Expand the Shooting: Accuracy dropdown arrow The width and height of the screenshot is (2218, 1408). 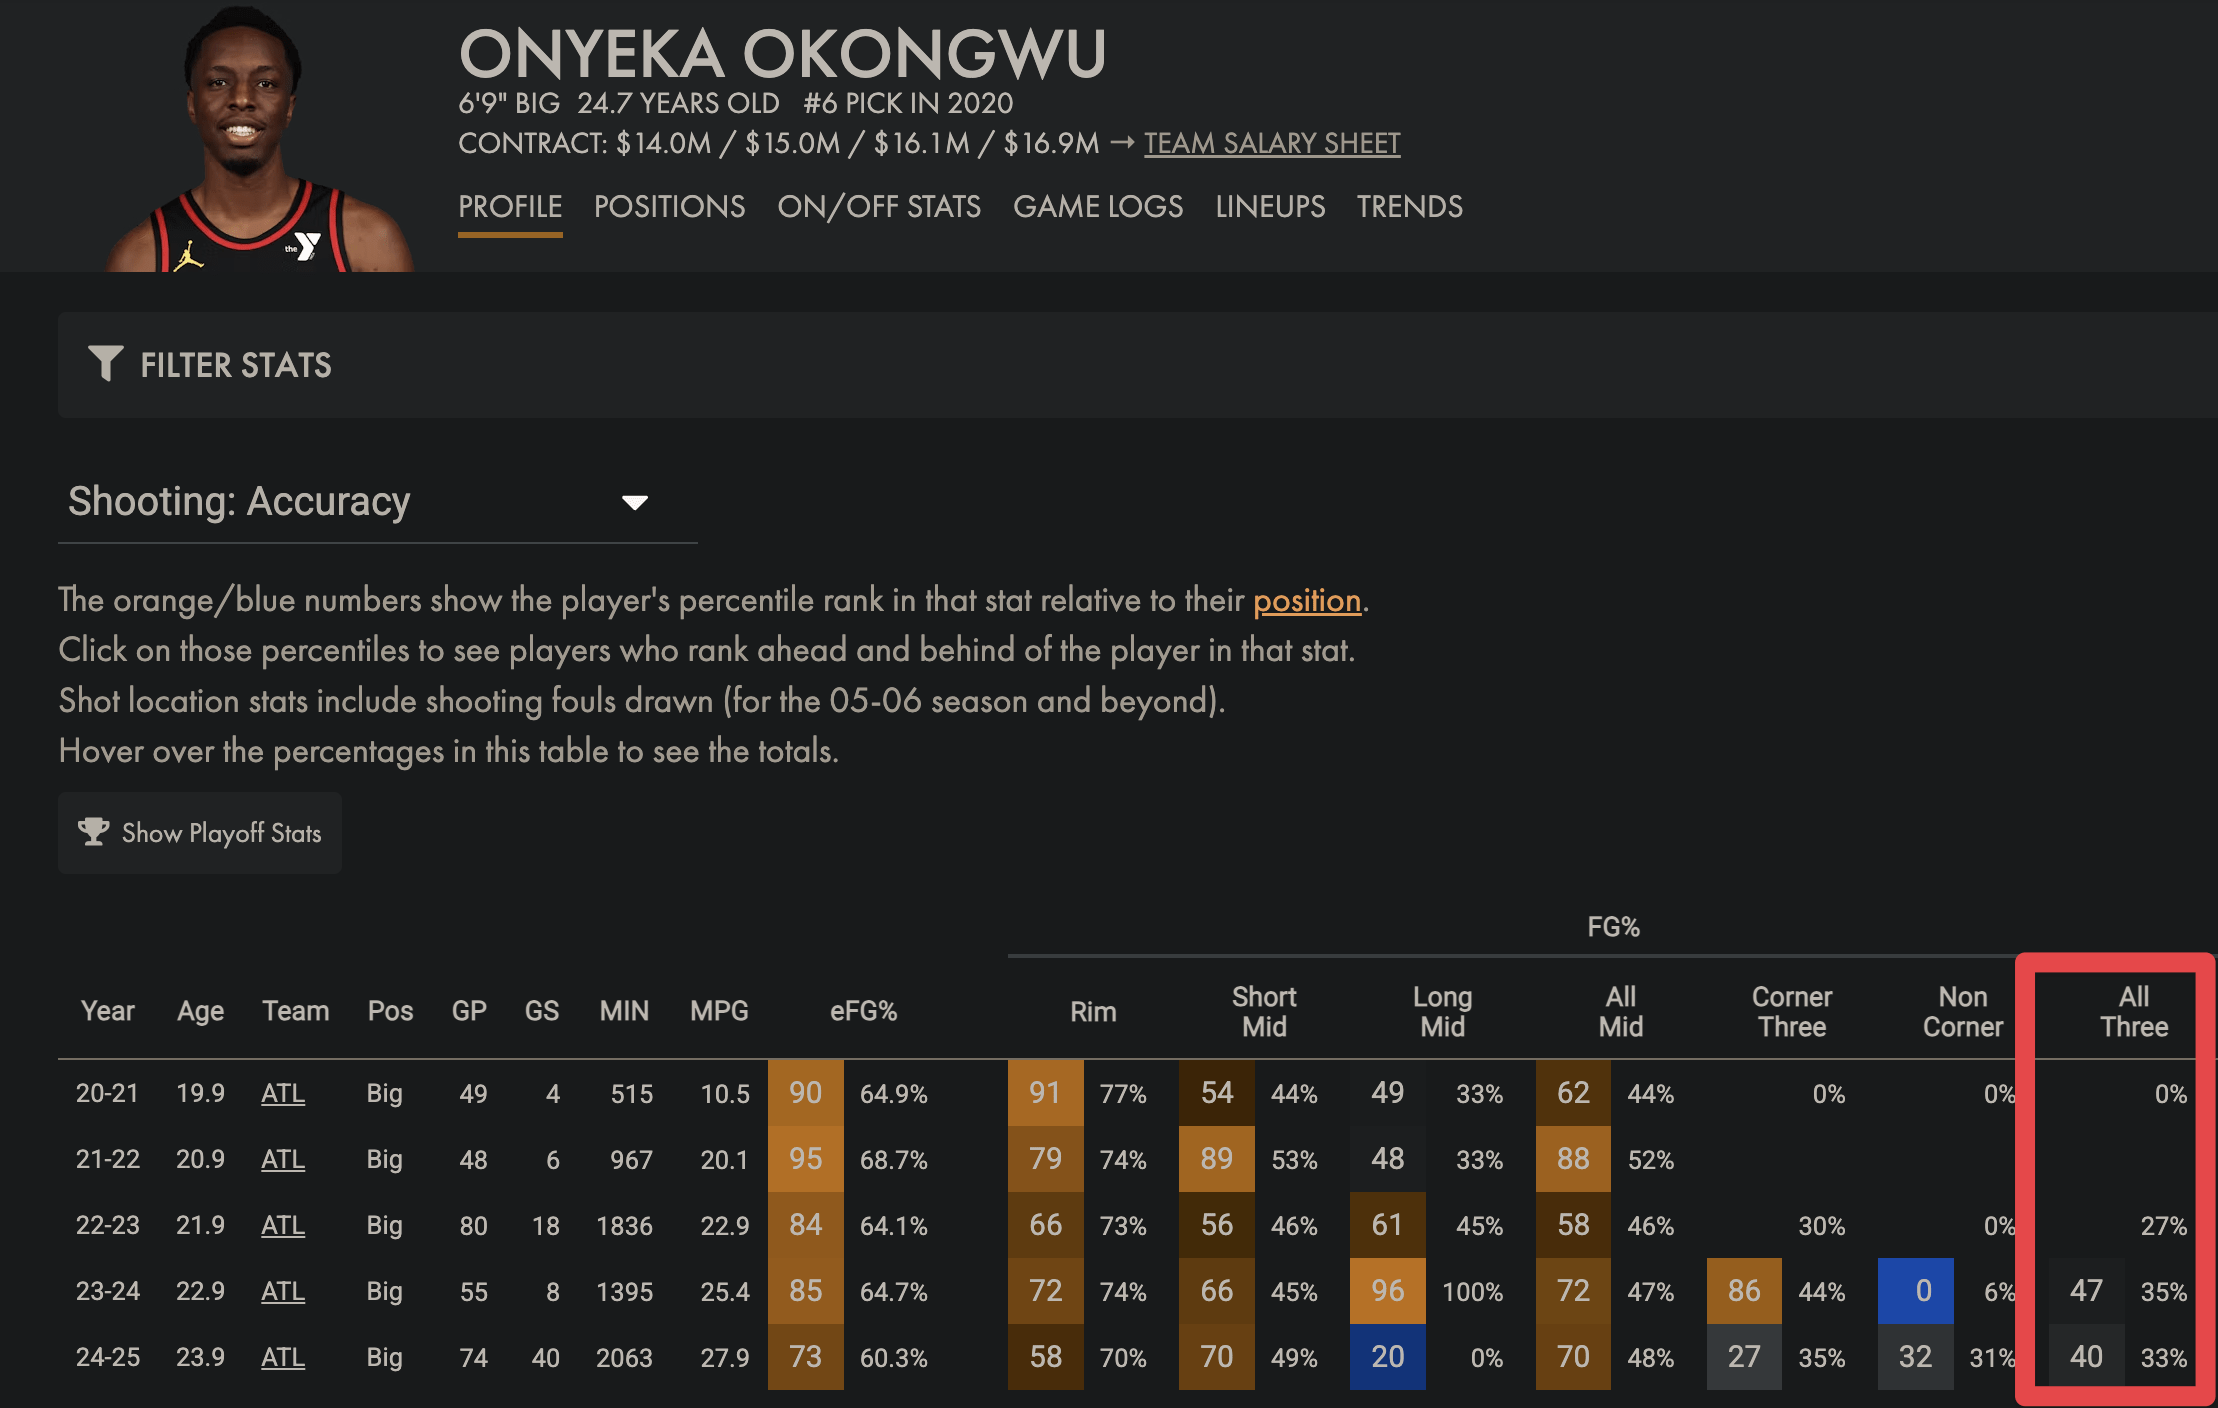click(x=635, y=502)
